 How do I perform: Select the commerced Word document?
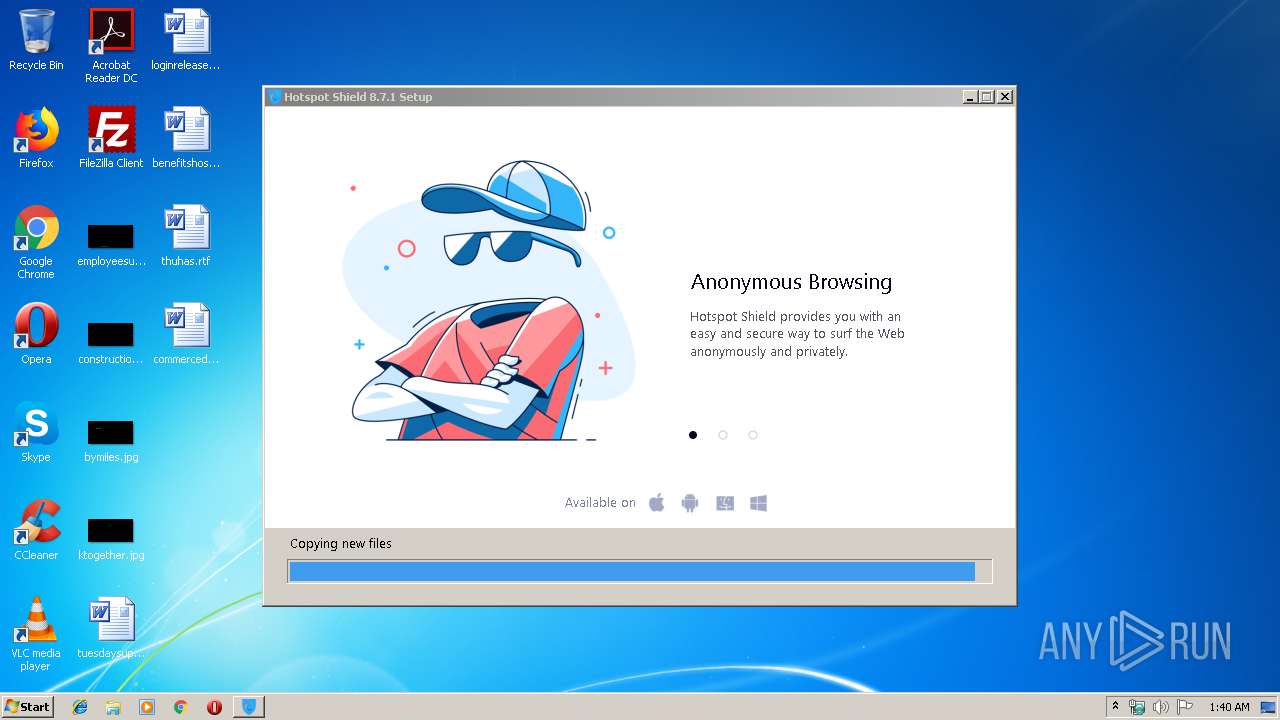186,333
